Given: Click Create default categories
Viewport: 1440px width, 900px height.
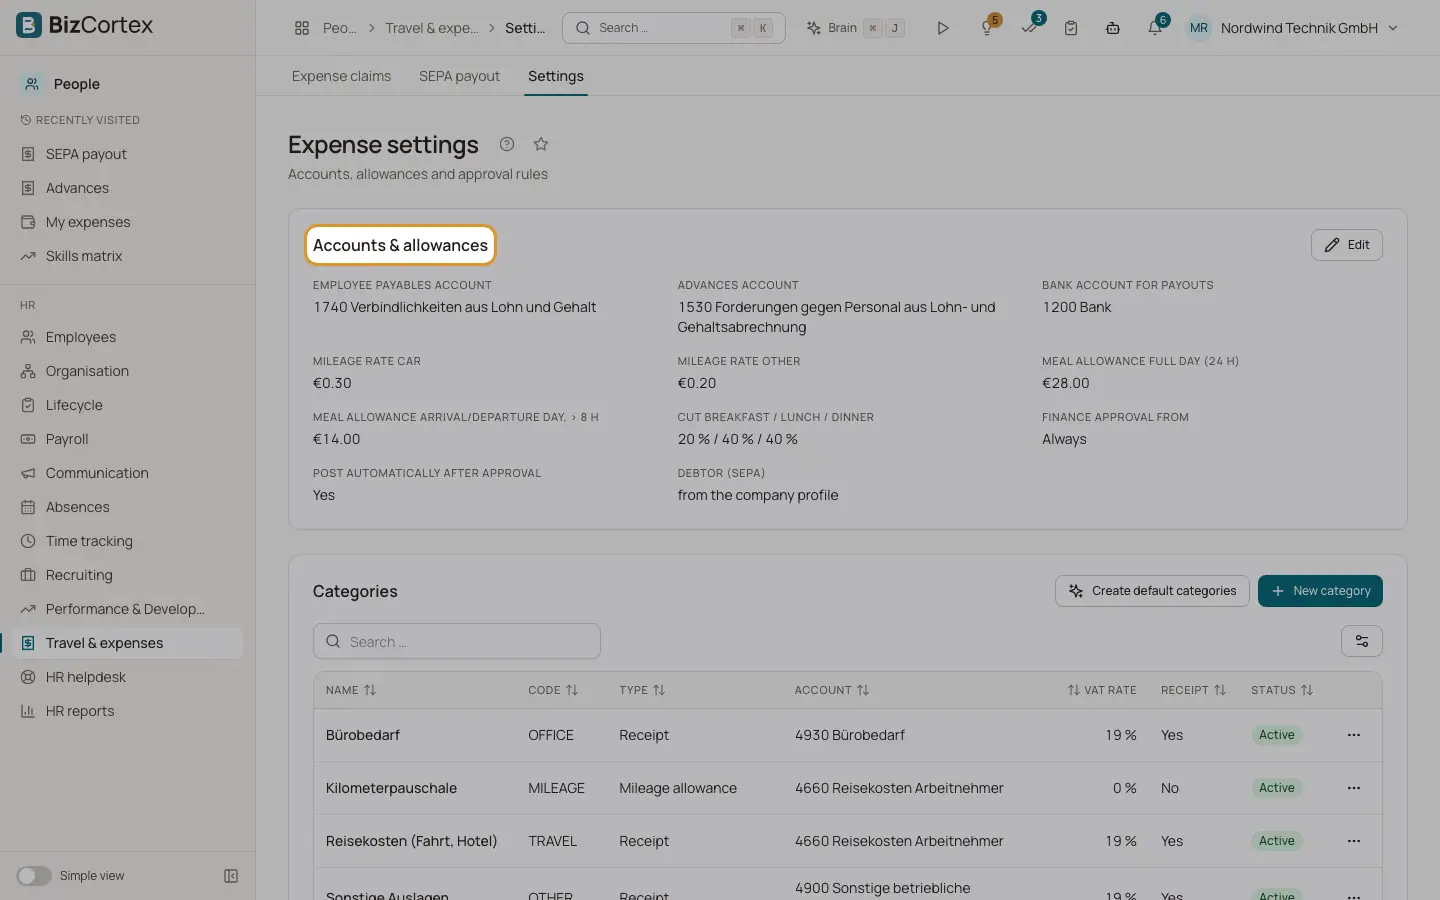Looking at the screenshot, I should click(1152, 591).
